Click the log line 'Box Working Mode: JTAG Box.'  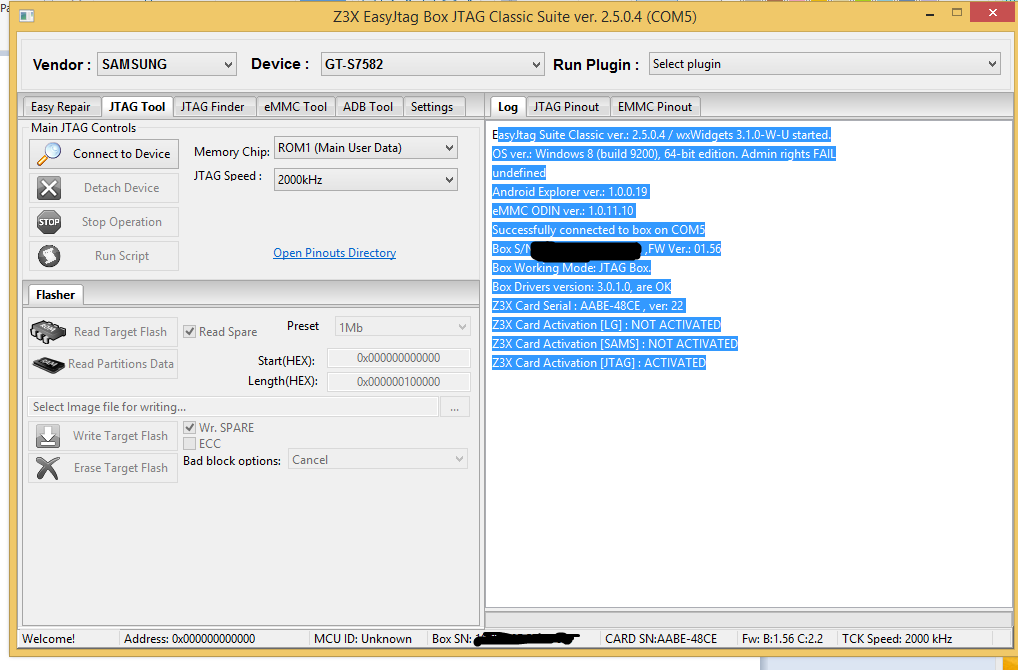pos(571,267)
